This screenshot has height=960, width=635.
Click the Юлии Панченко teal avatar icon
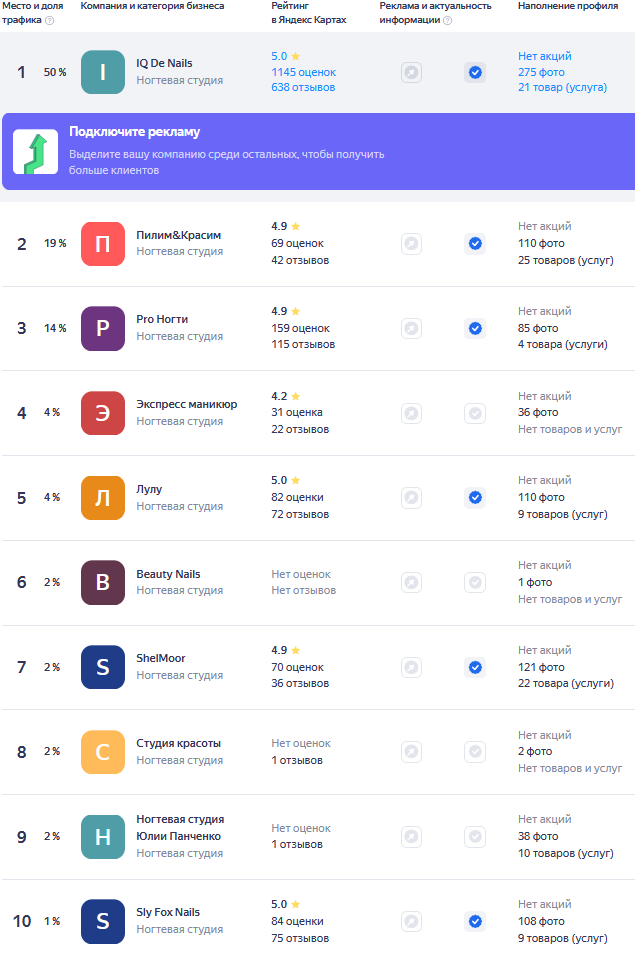point(103,836)
